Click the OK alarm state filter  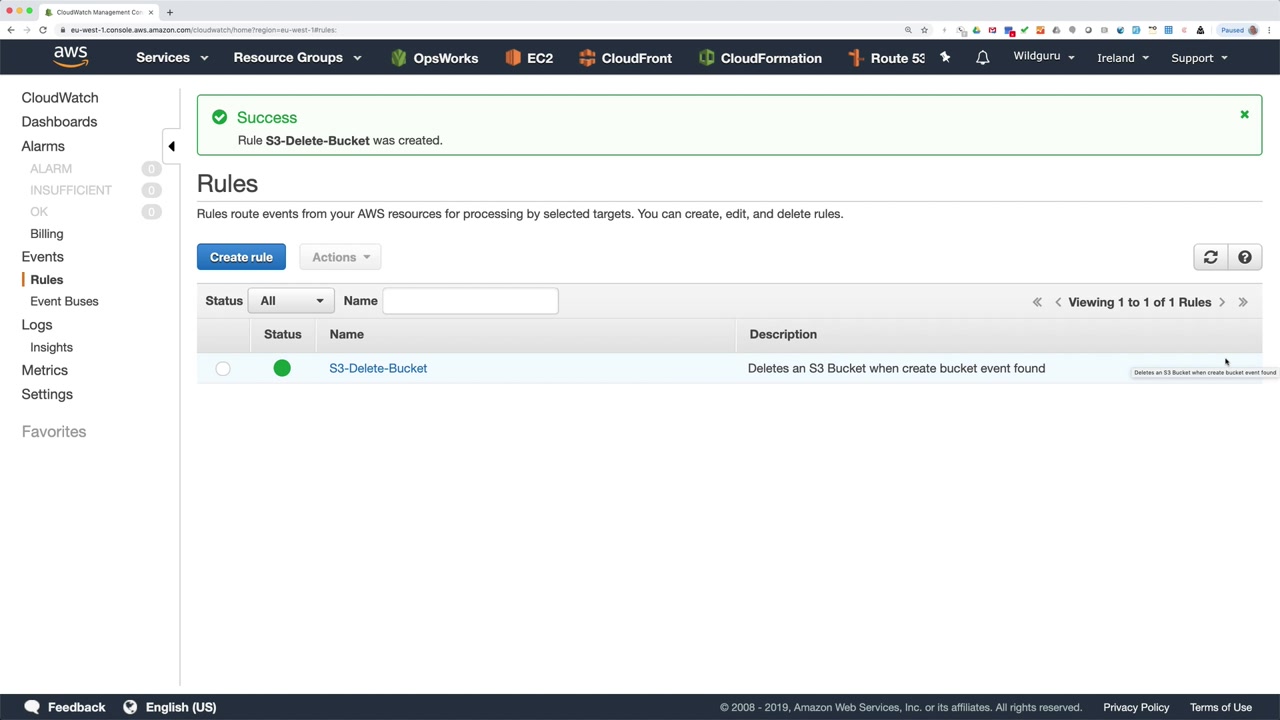[x=39, y=212]
